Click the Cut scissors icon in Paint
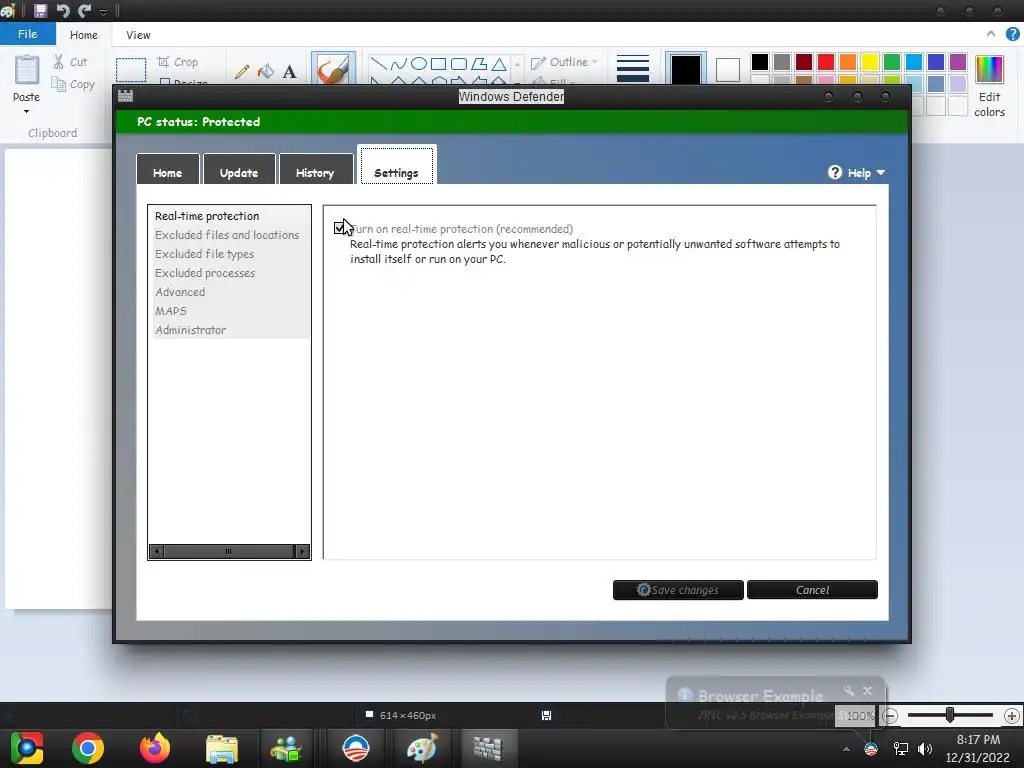Image resolution: width=1024 pixels, height=768 pixels. pyautogui.click(x=59, y=62)
